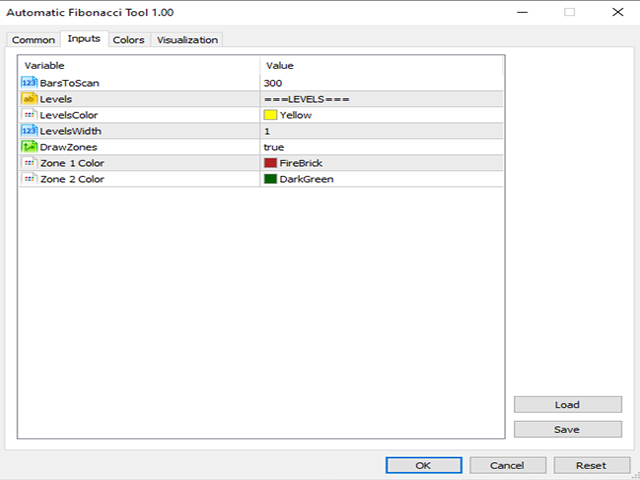This screenshot has height=480, width=640.
Task: Click the color icon beside Zone 1 Color
Action: (29, 163)
